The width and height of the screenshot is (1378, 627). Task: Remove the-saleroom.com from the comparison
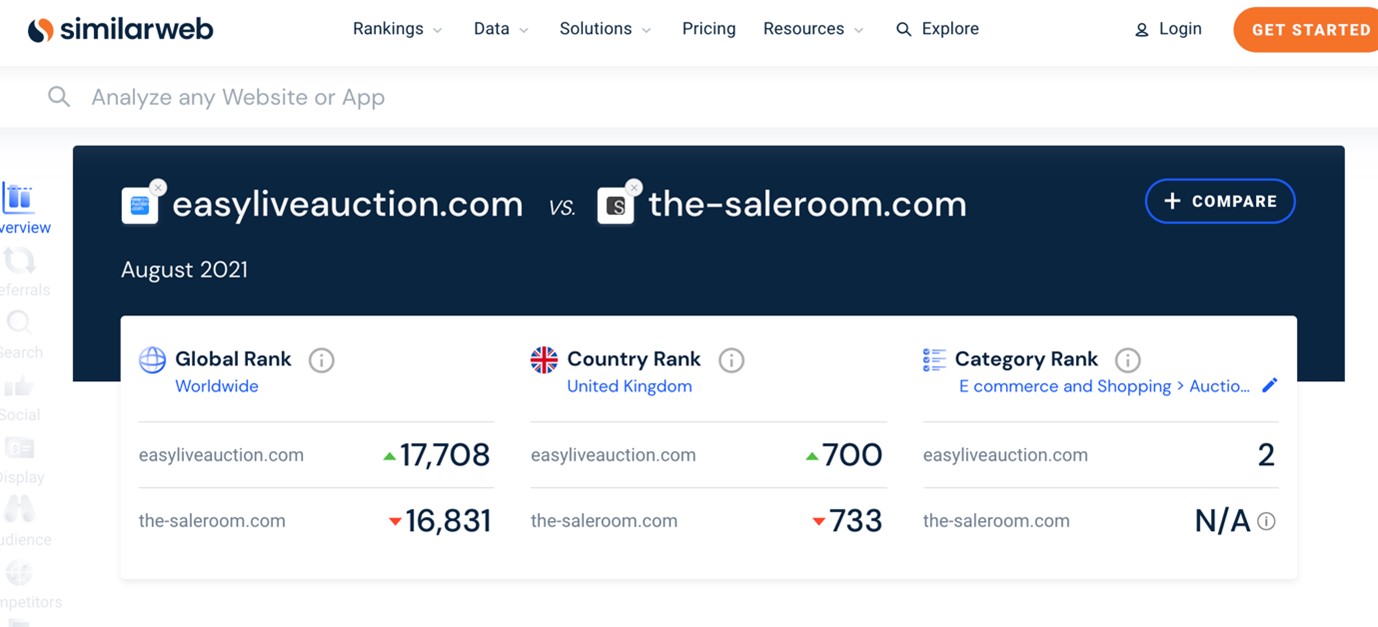[634, 187]
